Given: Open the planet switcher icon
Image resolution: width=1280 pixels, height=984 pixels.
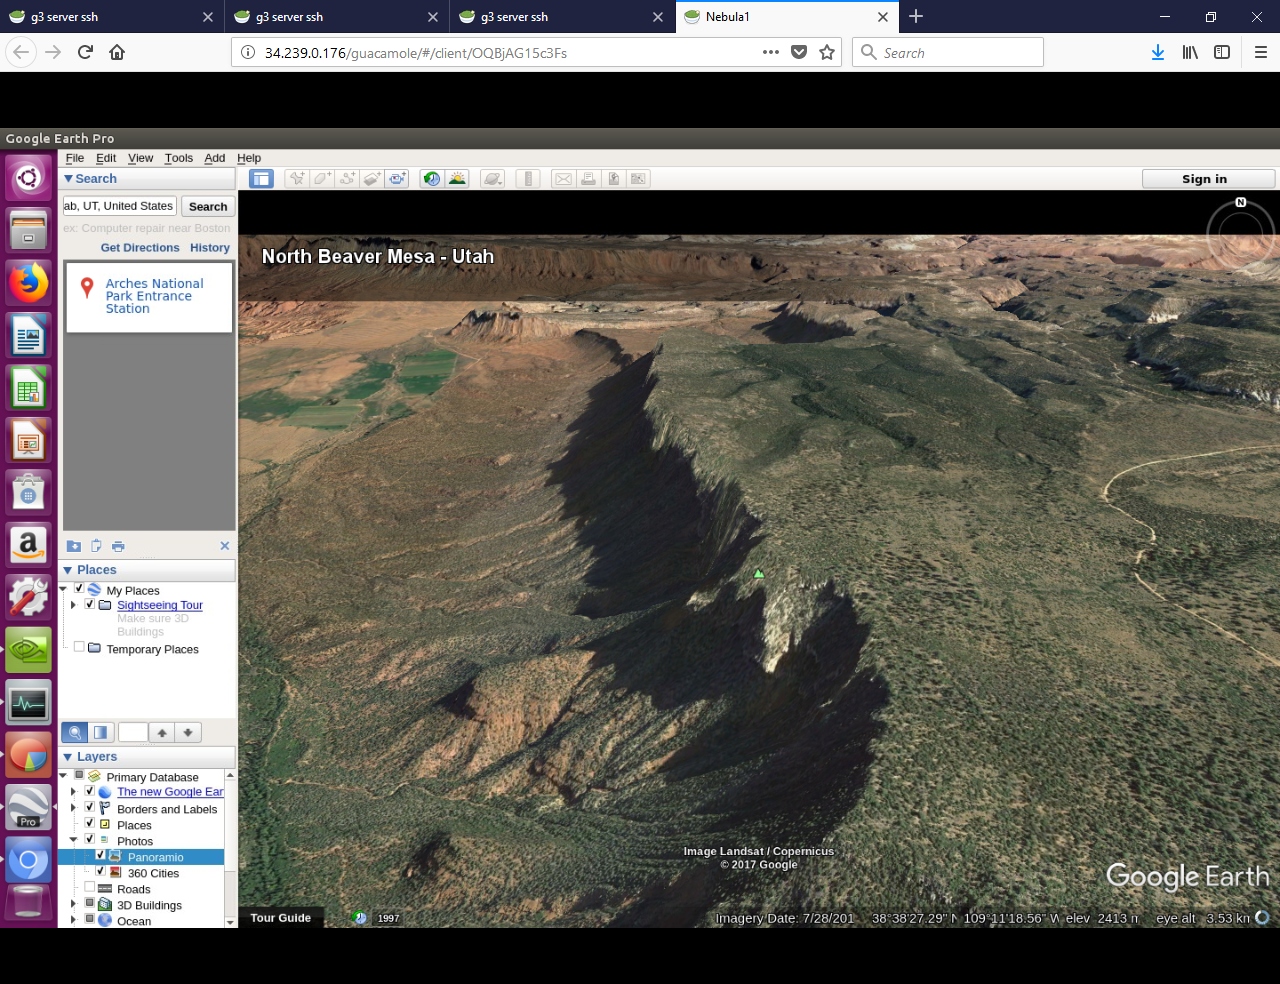Looking at the screenshot, I should coord(492,179).
